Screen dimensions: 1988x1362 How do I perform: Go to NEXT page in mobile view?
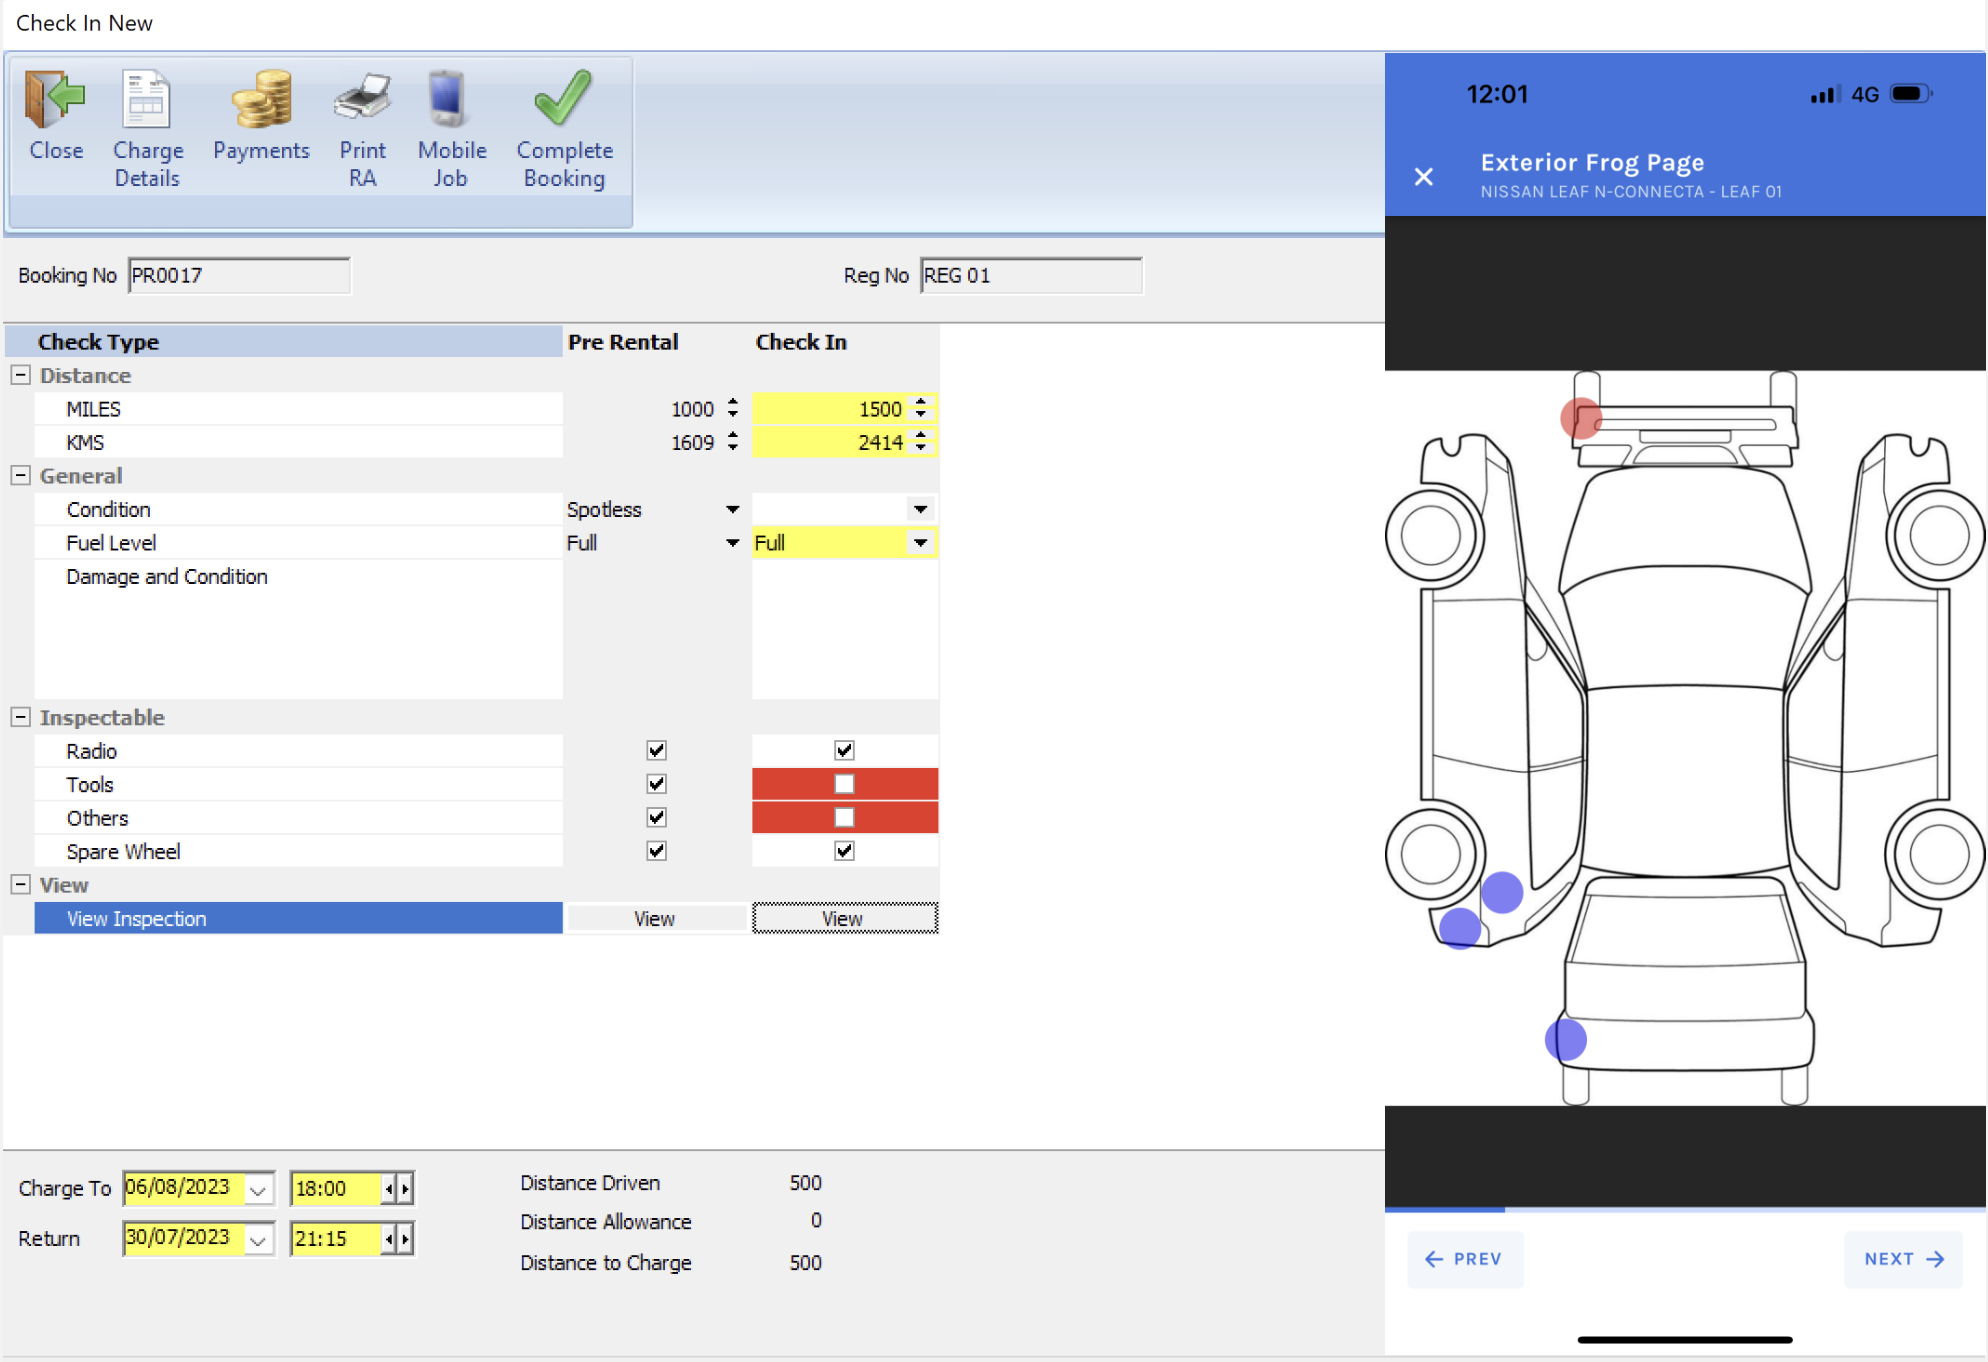click(x=1904, y=1259)
